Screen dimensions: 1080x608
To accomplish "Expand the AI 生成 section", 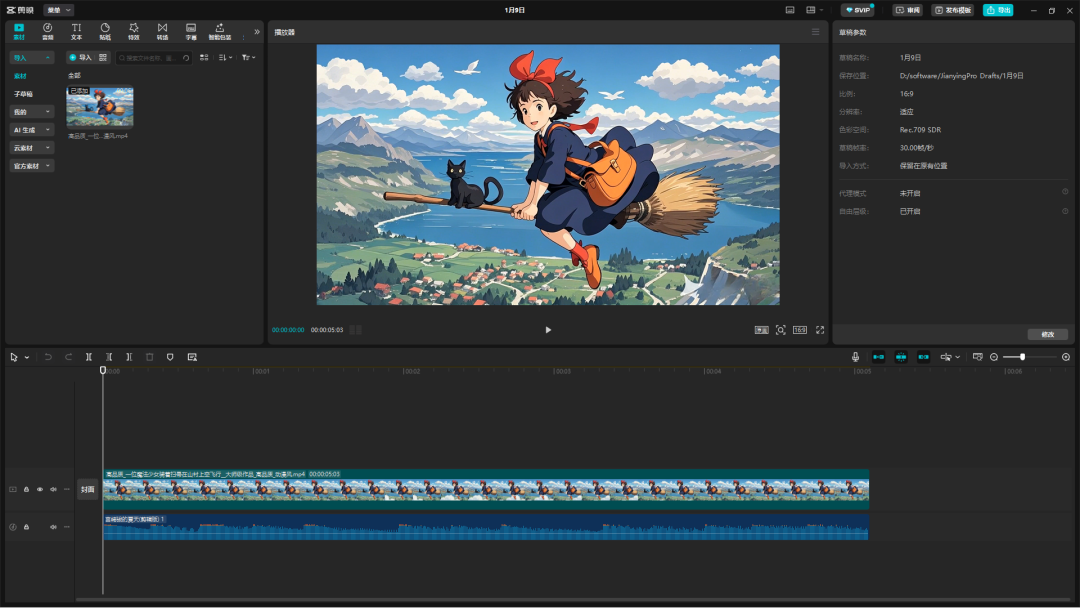I will pos(31,130).
